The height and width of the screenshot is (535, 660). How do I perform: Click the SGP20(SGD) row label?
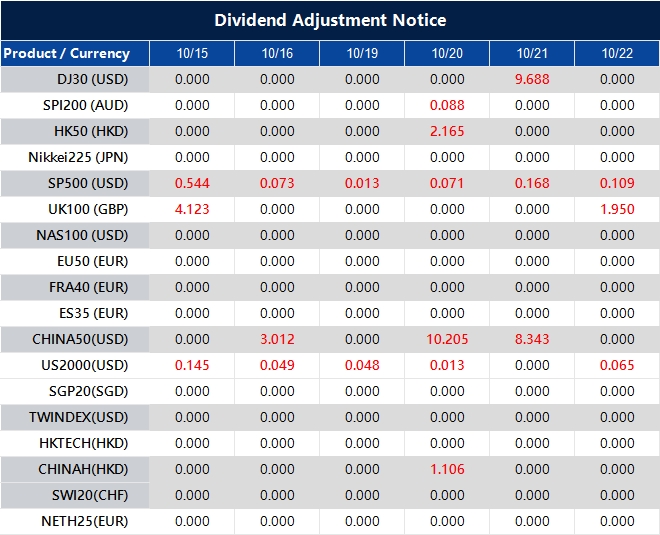click(88, 391)
